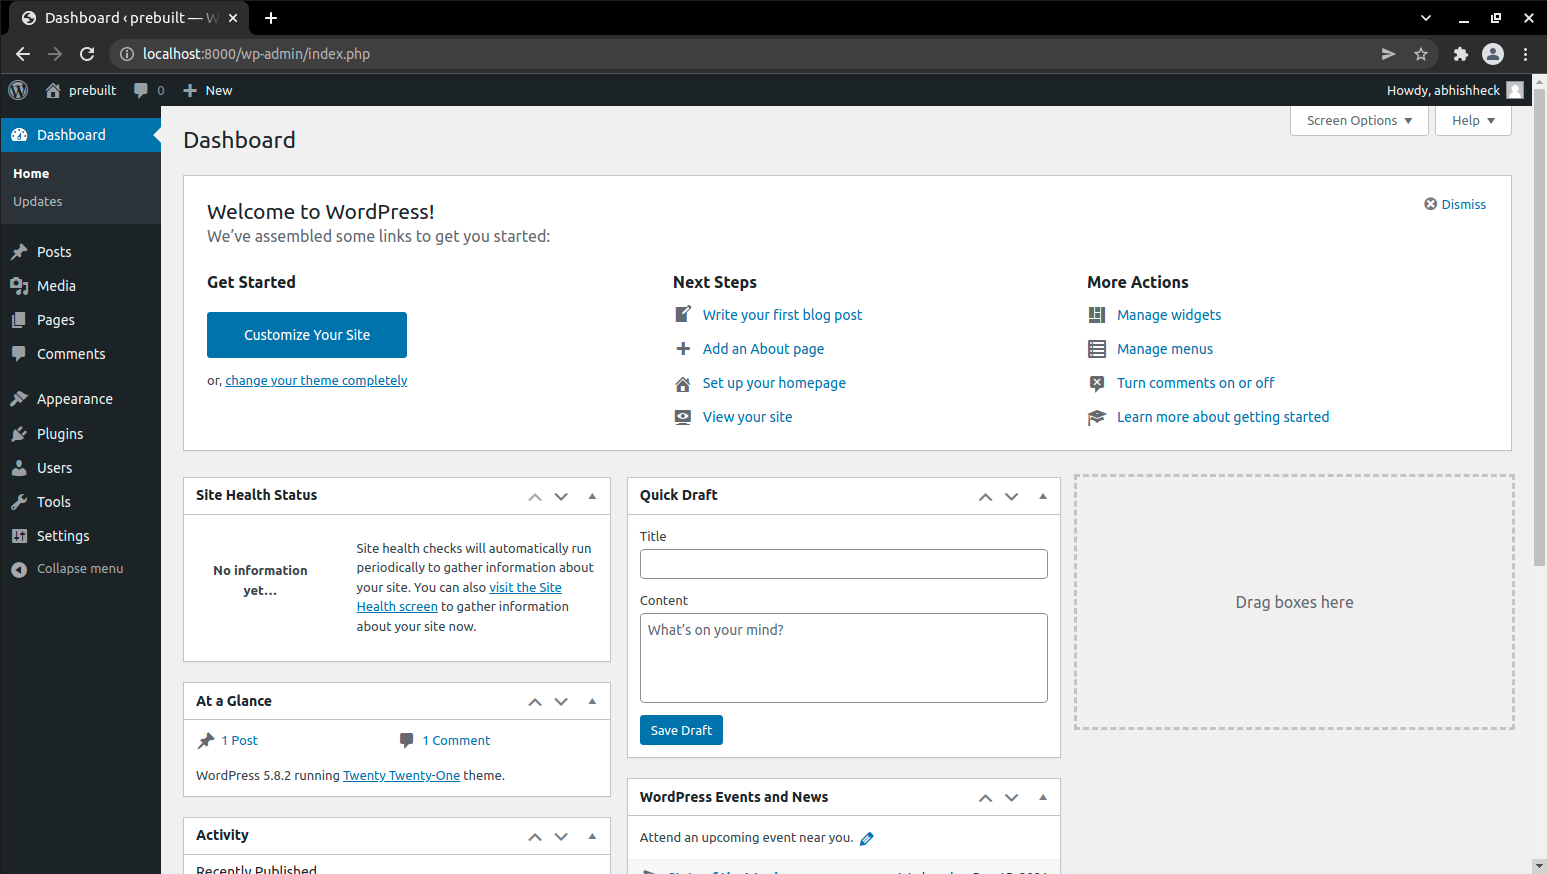Open the Dashboard menu item
The height and width of the screenshot is (874, 1547).
tap(80, 135)
